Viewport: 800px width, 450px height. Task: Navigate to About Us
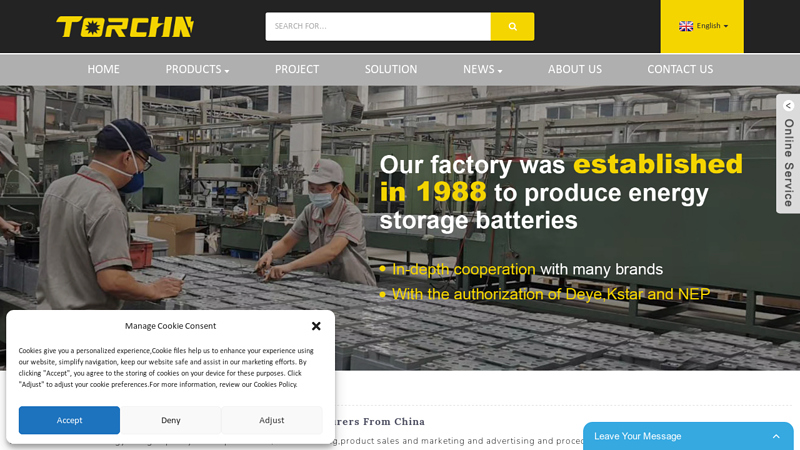pyautogui.click(x=574, y=69)
